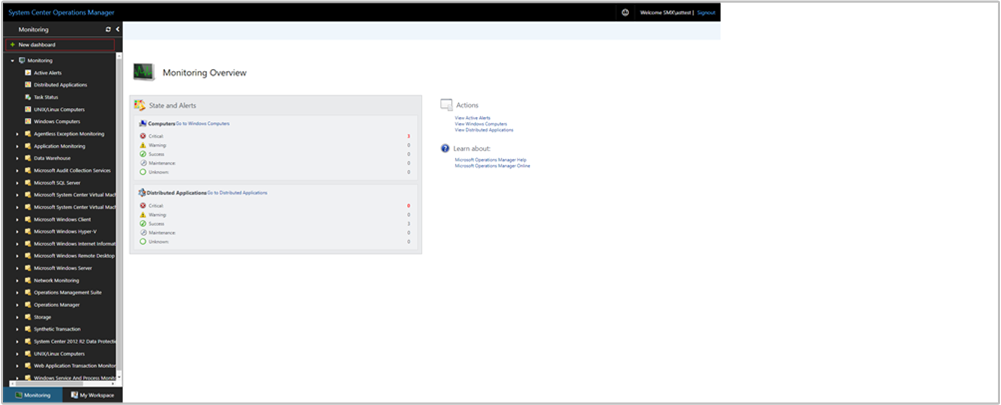Open the Go to Windows Computers link

[202, 123]
